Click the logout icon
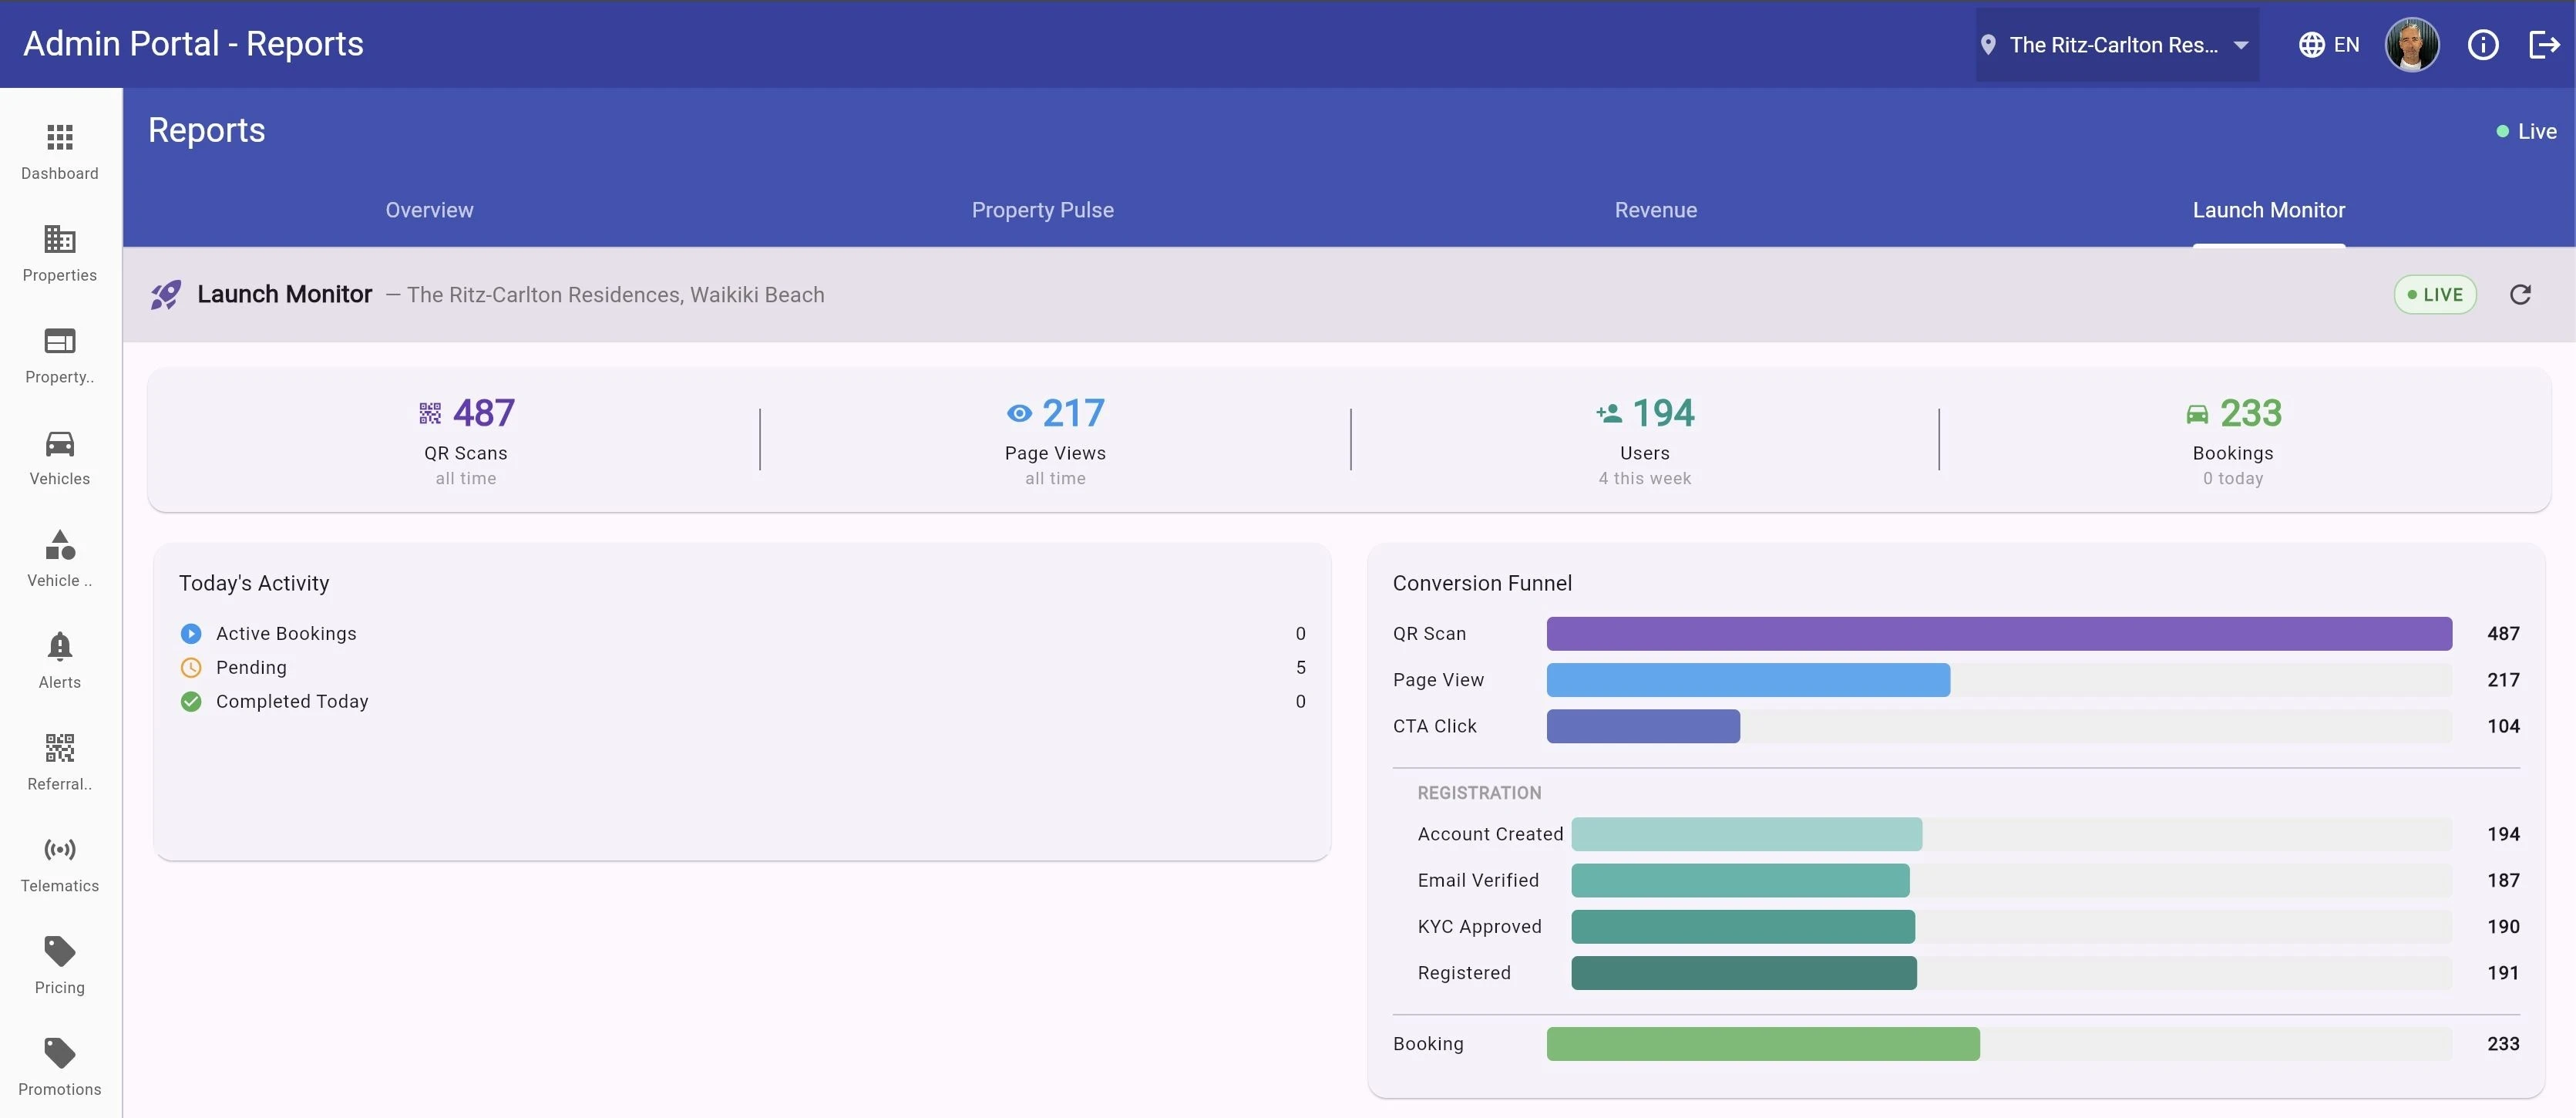 pos(2544,45)
